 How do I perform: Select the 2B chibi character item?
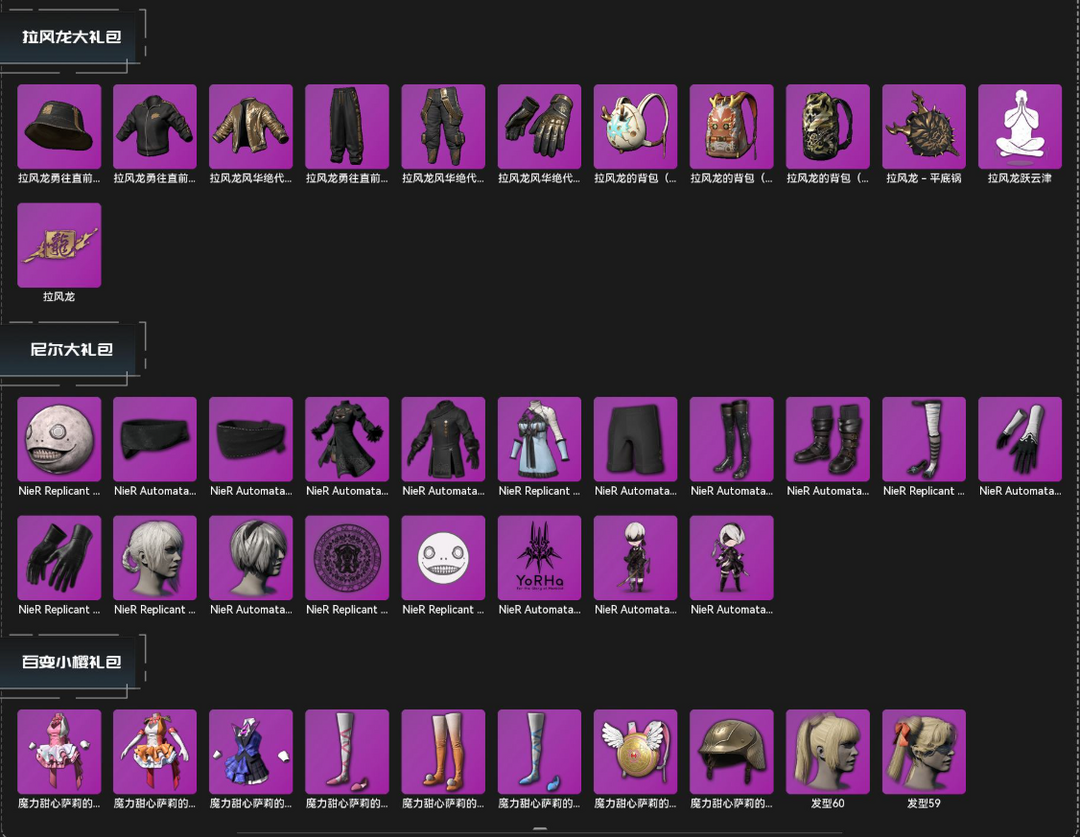pos(731,558)
